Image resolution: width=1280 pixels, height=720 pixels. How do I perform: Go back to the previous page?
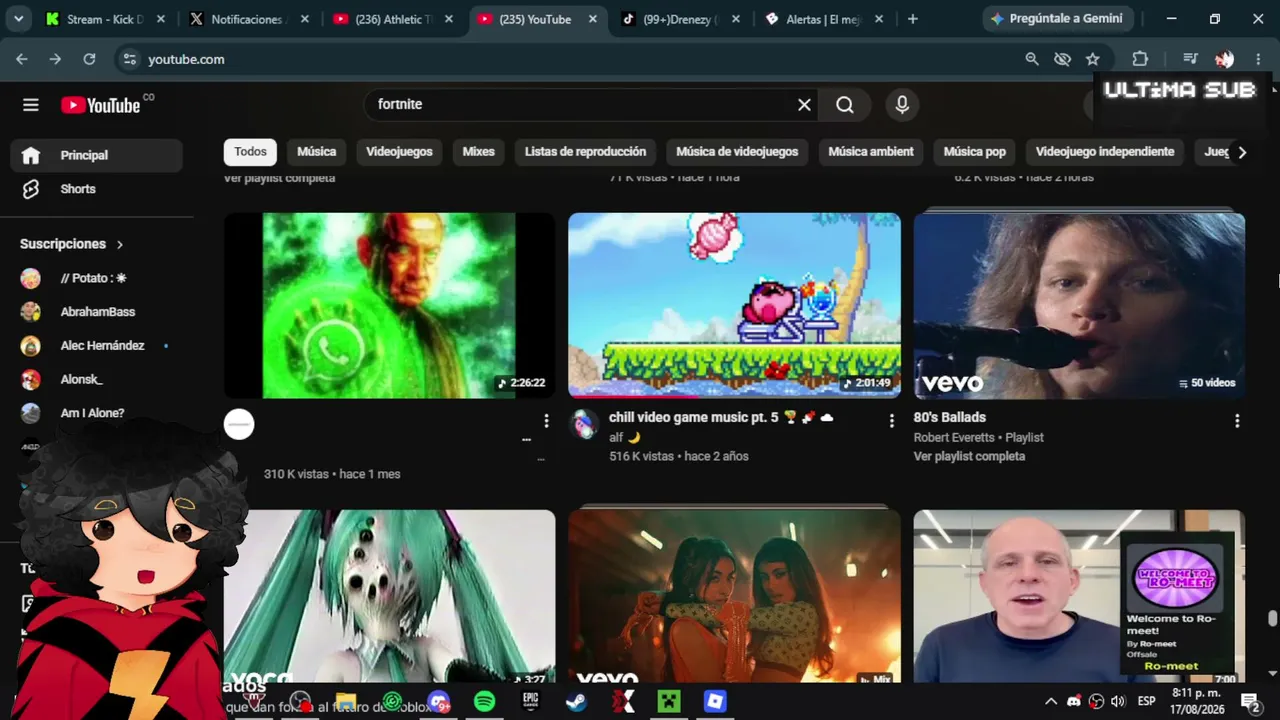(x=21, y=59)
